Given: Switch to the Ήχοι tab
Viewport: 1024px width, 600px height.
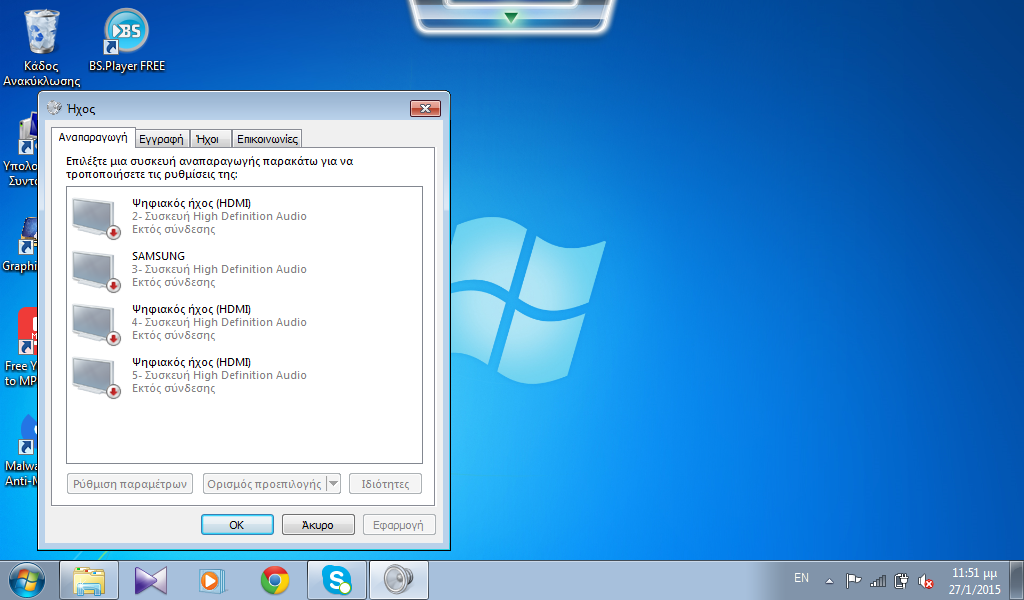Looking at the screenshot, I should (208, 139).
